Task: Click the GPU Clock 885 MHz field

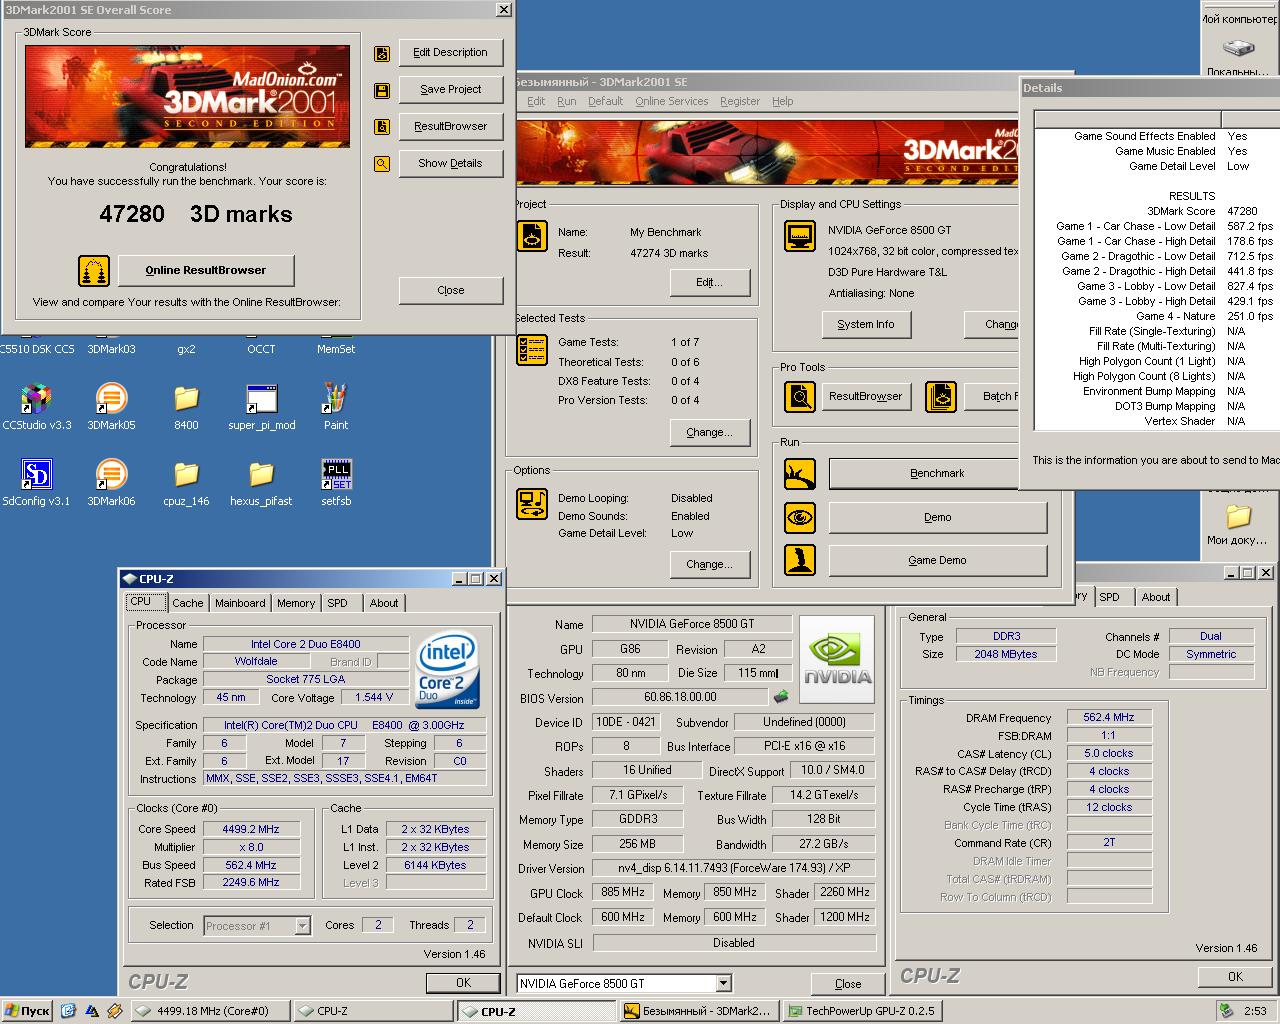Action: tap(623, 892)
